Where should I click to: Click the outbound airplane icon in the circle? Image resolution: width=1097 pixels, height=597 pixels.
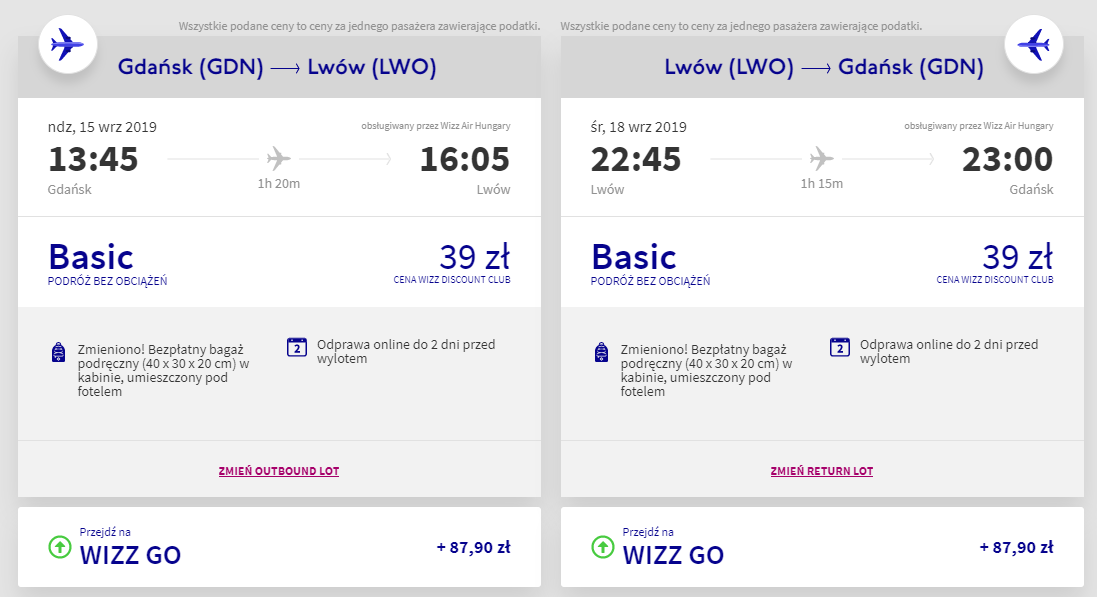tap(67, 44)
